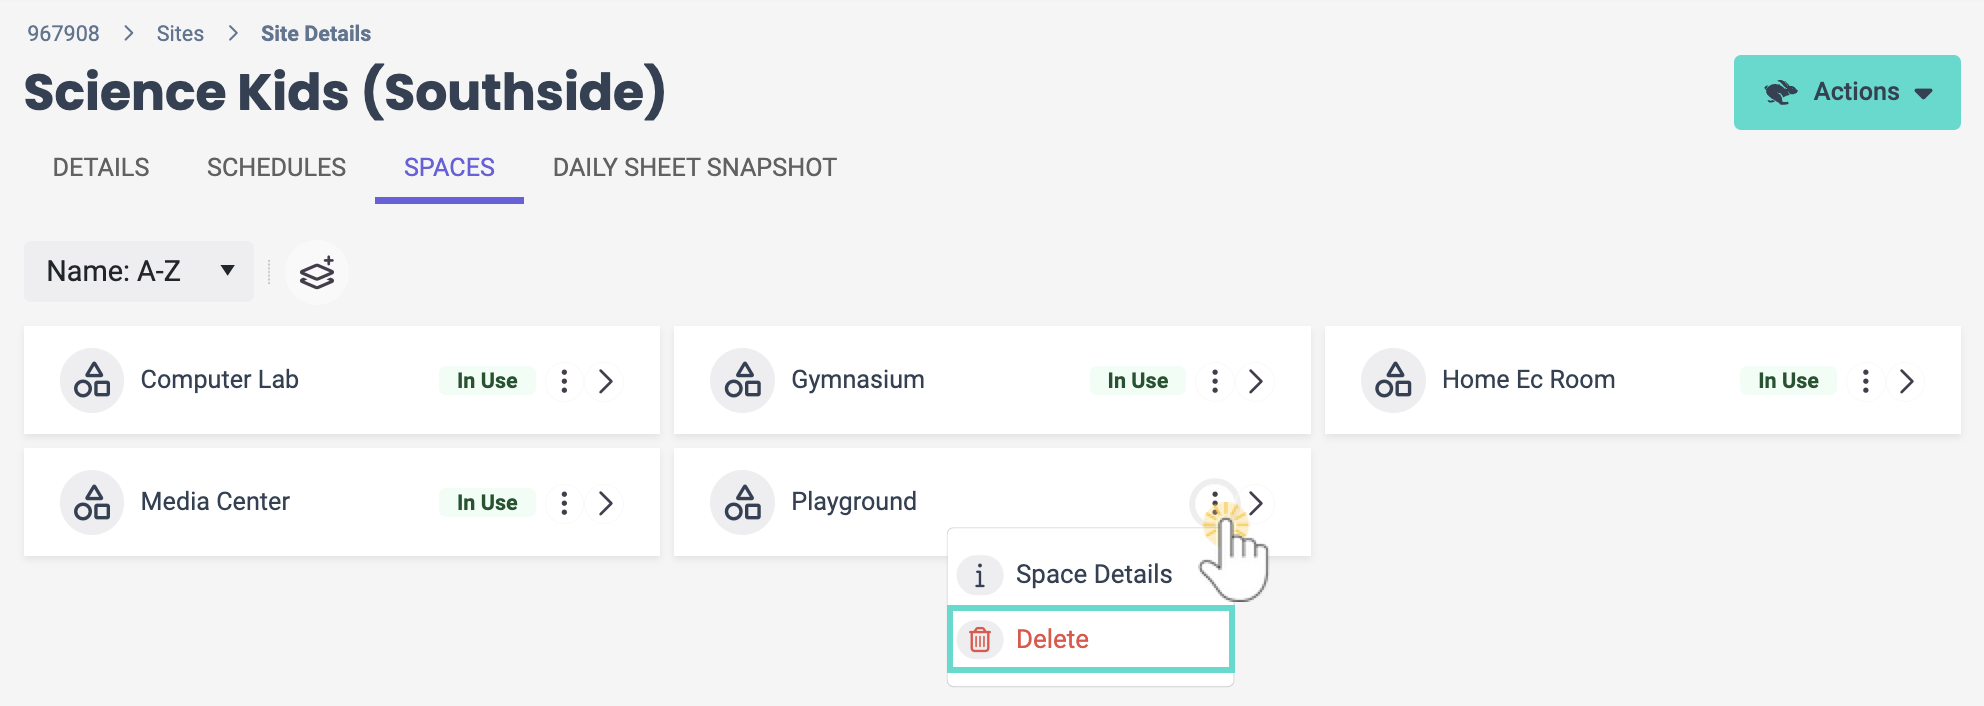1984x706 pixels.
Task: Open Home Ec Room three-dot menu
Action: (1865, 381)
